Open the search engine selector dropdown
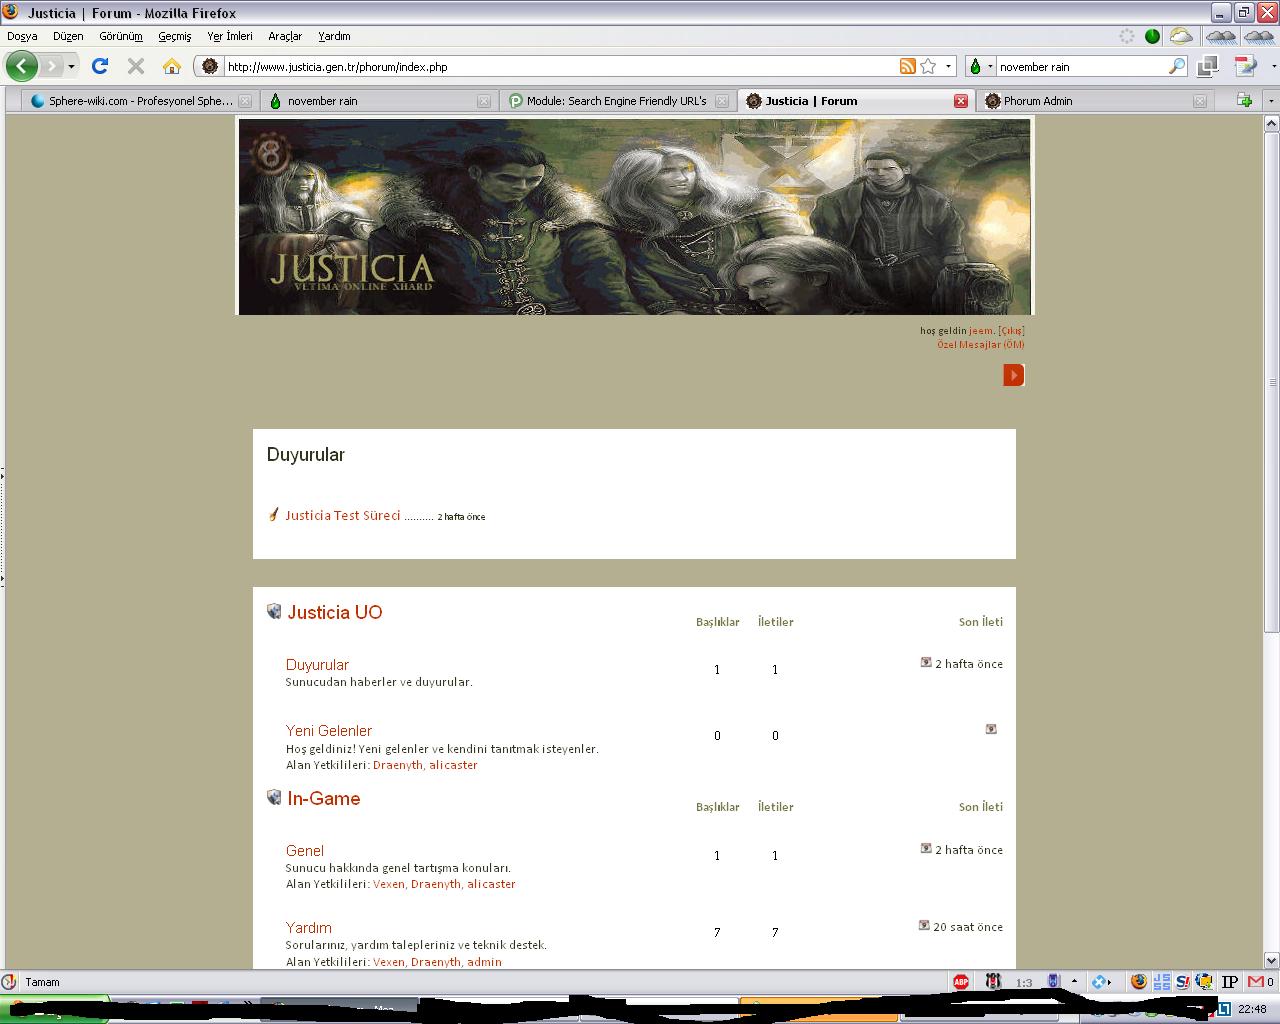 [980, 66]
